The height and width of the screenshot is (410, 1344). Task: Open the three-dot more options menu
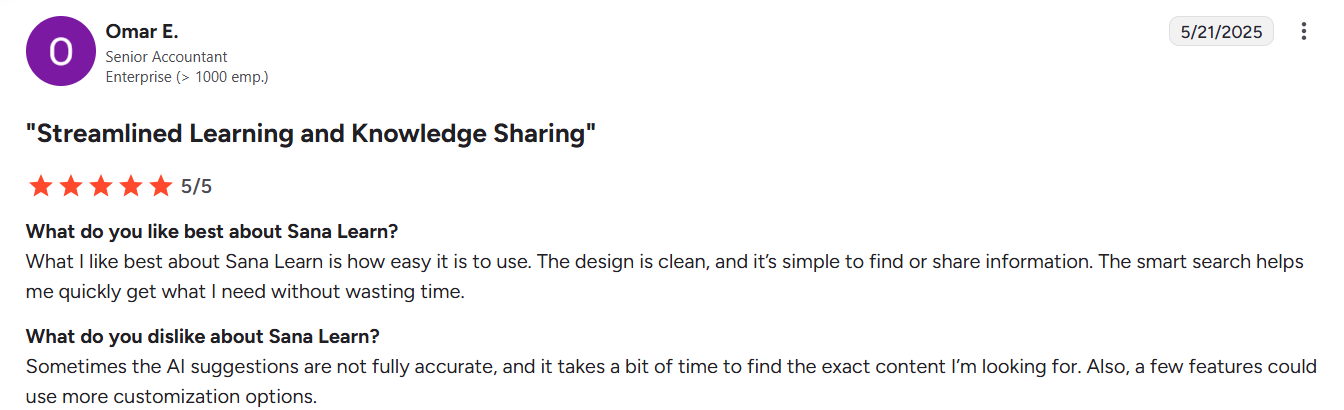click(x=1303, y=32)
